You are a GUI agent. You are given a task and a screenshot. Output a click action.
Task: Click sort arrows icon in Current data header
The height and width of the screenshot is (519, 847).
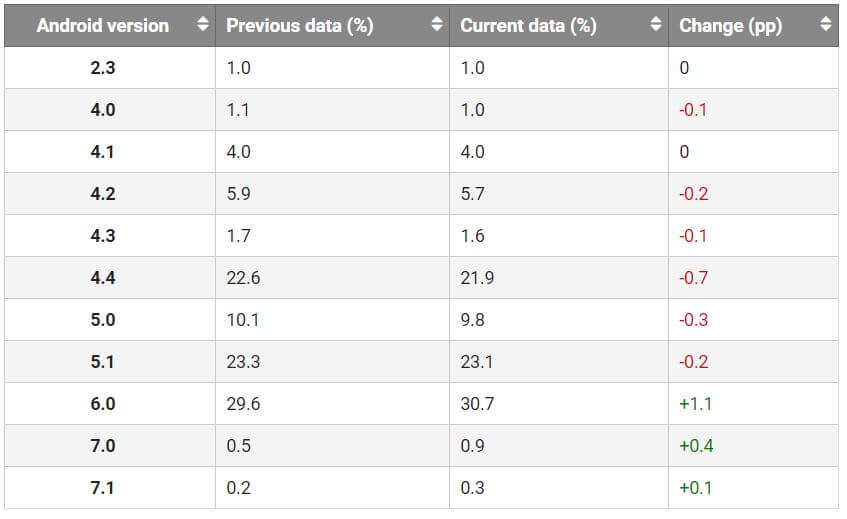pyautogui.click(x=655, y=25)
